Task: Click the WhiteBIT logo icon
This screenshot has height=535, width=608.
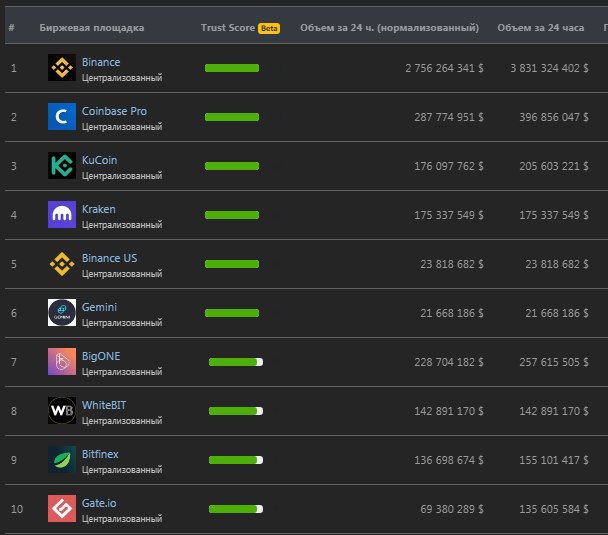Action: (x=62, y=411)
